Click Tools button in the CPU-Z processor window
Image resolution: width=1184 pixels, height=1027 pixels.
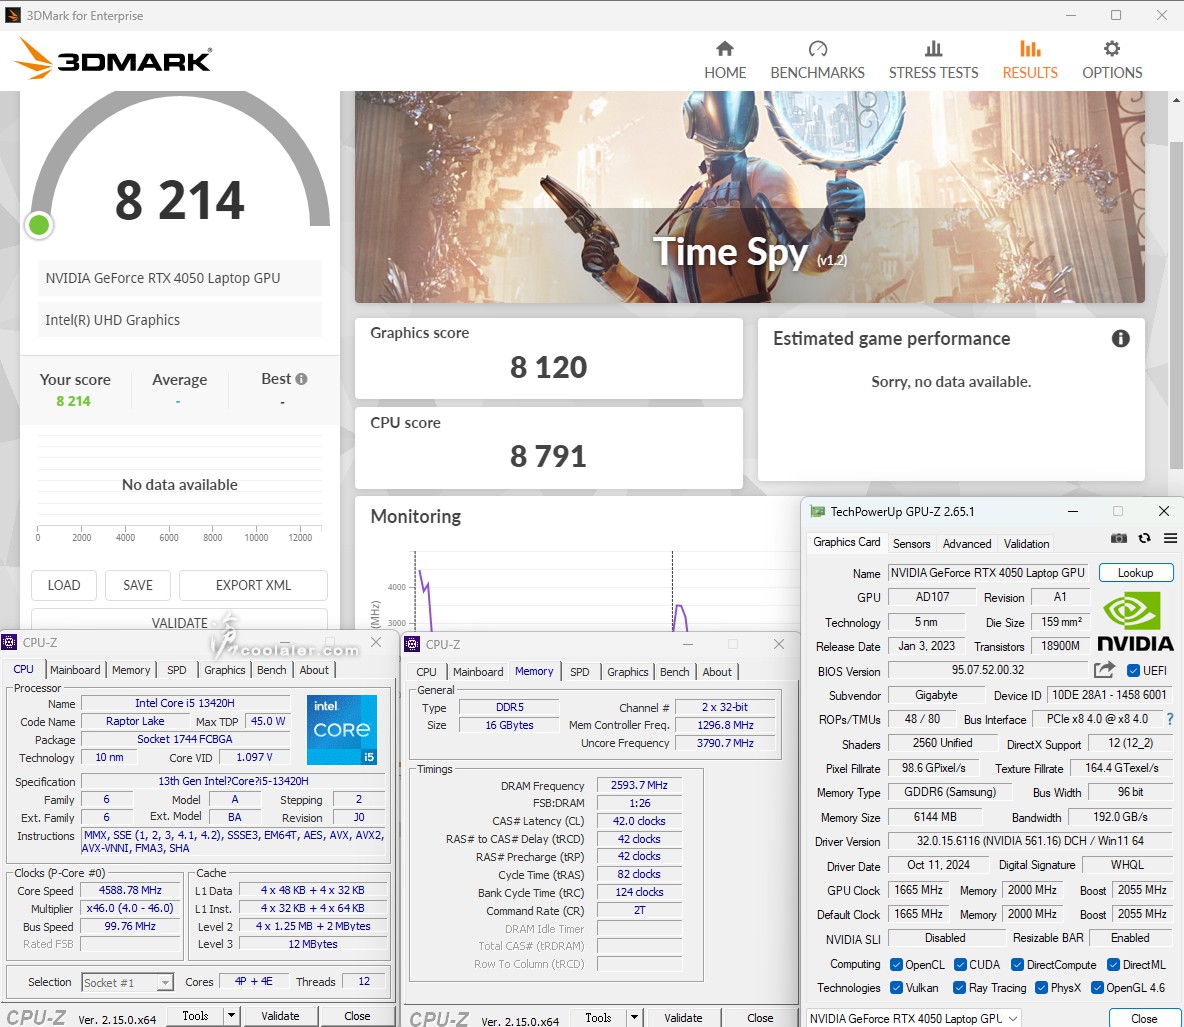coord(195,1016)
